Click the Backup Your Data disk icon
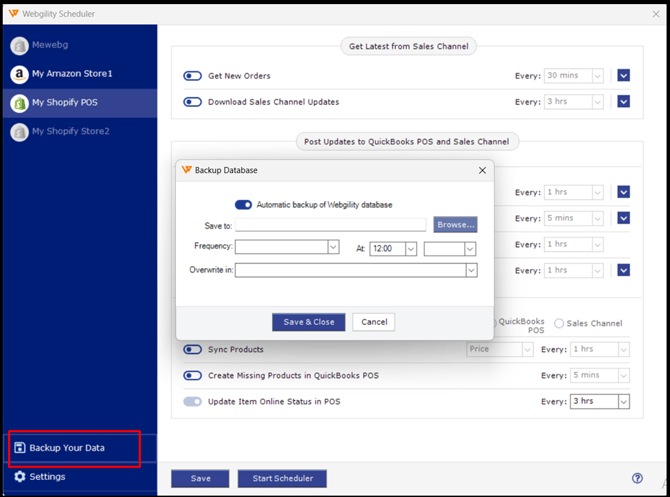This screenshot has height=497, width=670. point(19,448)
